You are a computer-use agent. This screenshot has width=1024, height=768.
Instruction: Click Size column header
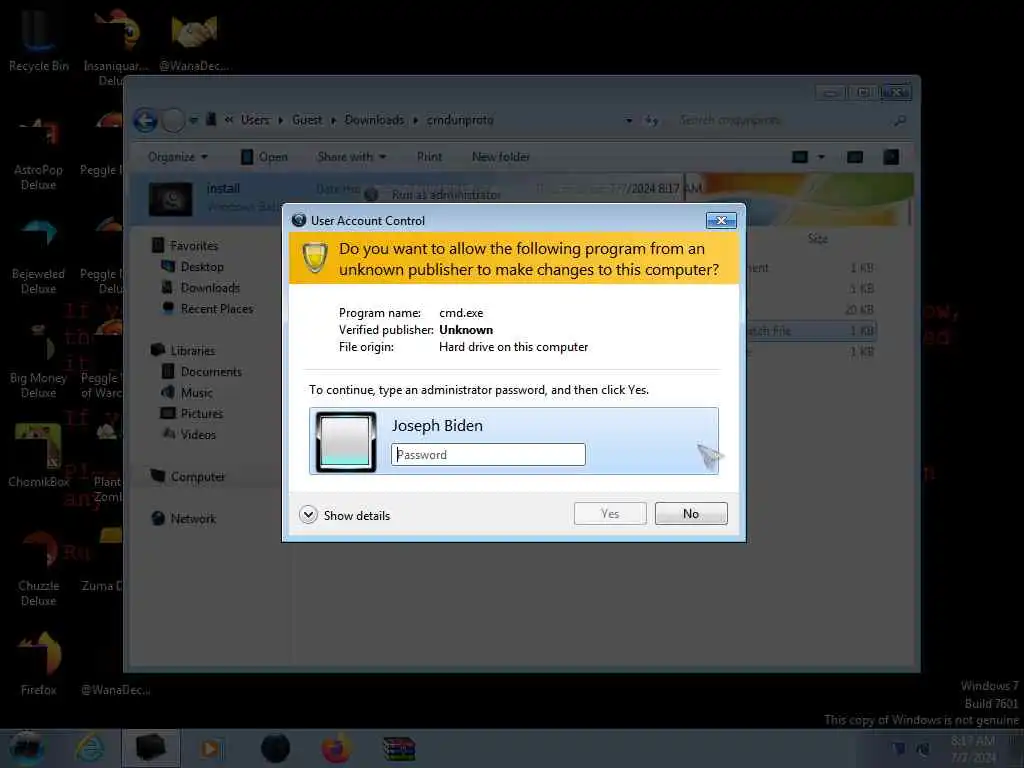click(818, 238)
